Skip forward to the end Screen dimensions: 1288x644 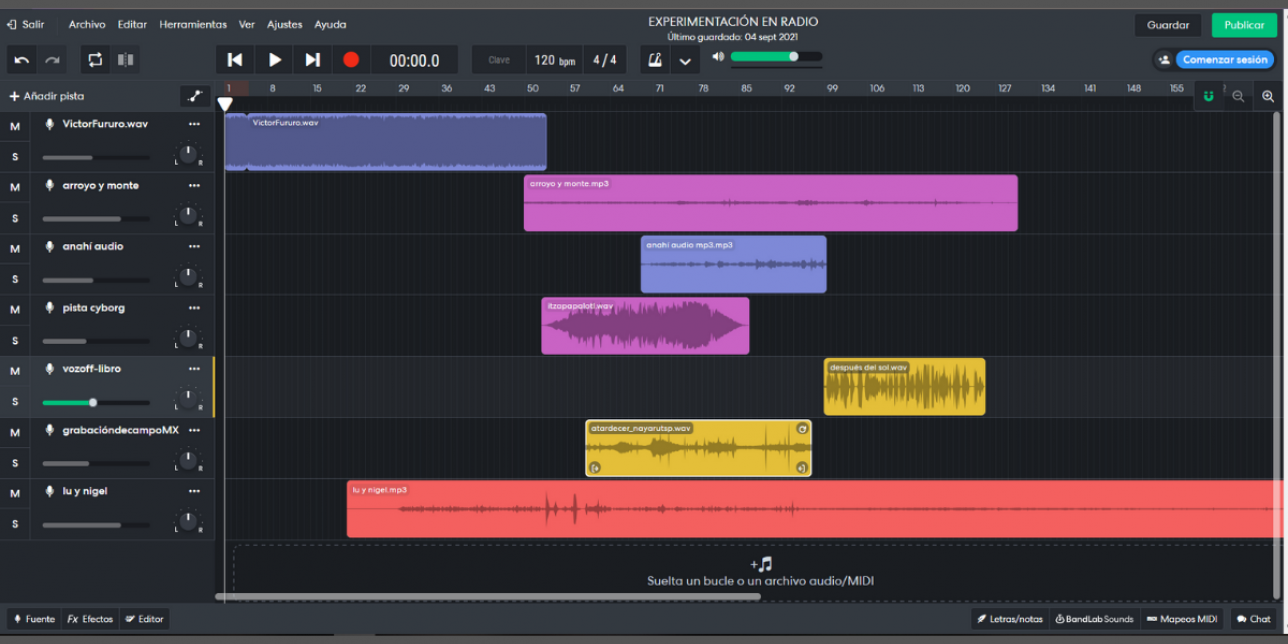(312, 60)
